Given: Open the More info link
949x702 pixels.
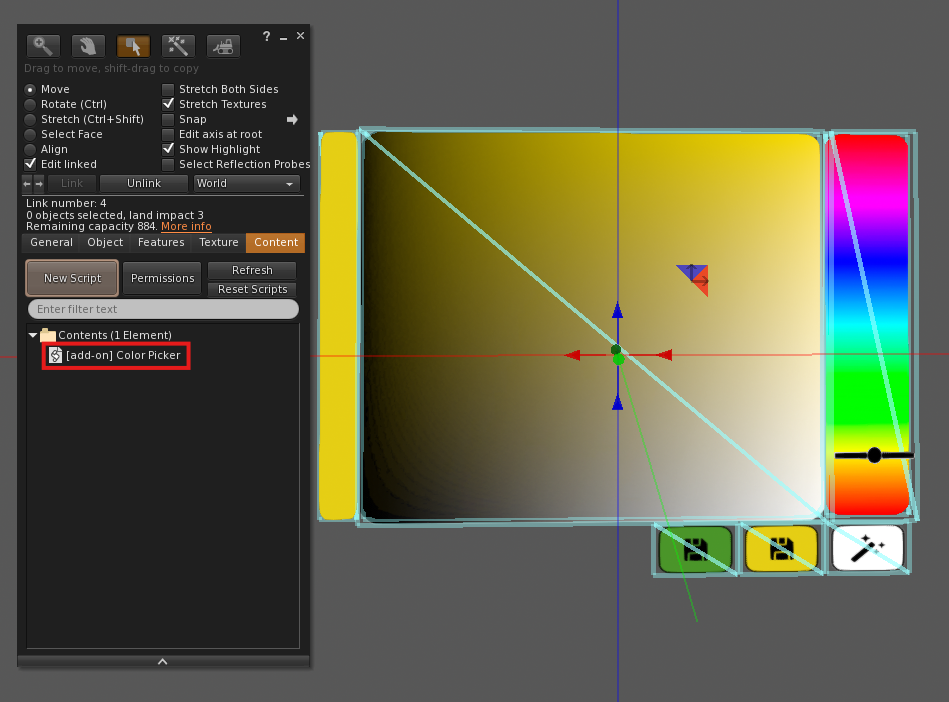Looking at the screenshot, I should tap(186, 227).
